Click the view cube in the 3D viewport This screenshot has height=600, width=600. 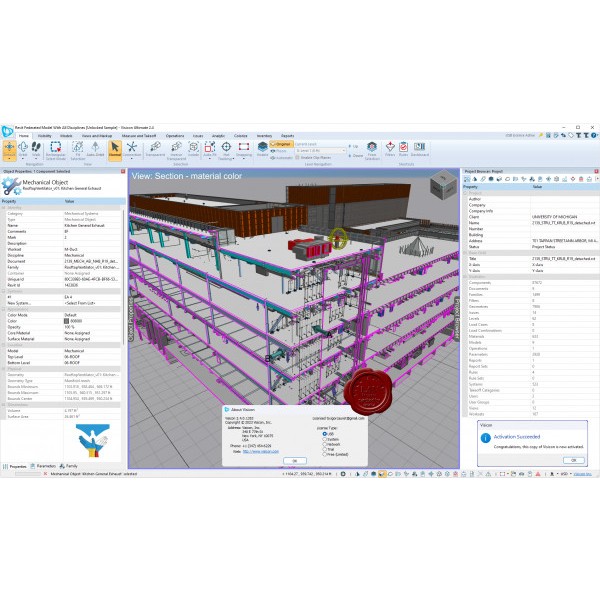[443, 185]
